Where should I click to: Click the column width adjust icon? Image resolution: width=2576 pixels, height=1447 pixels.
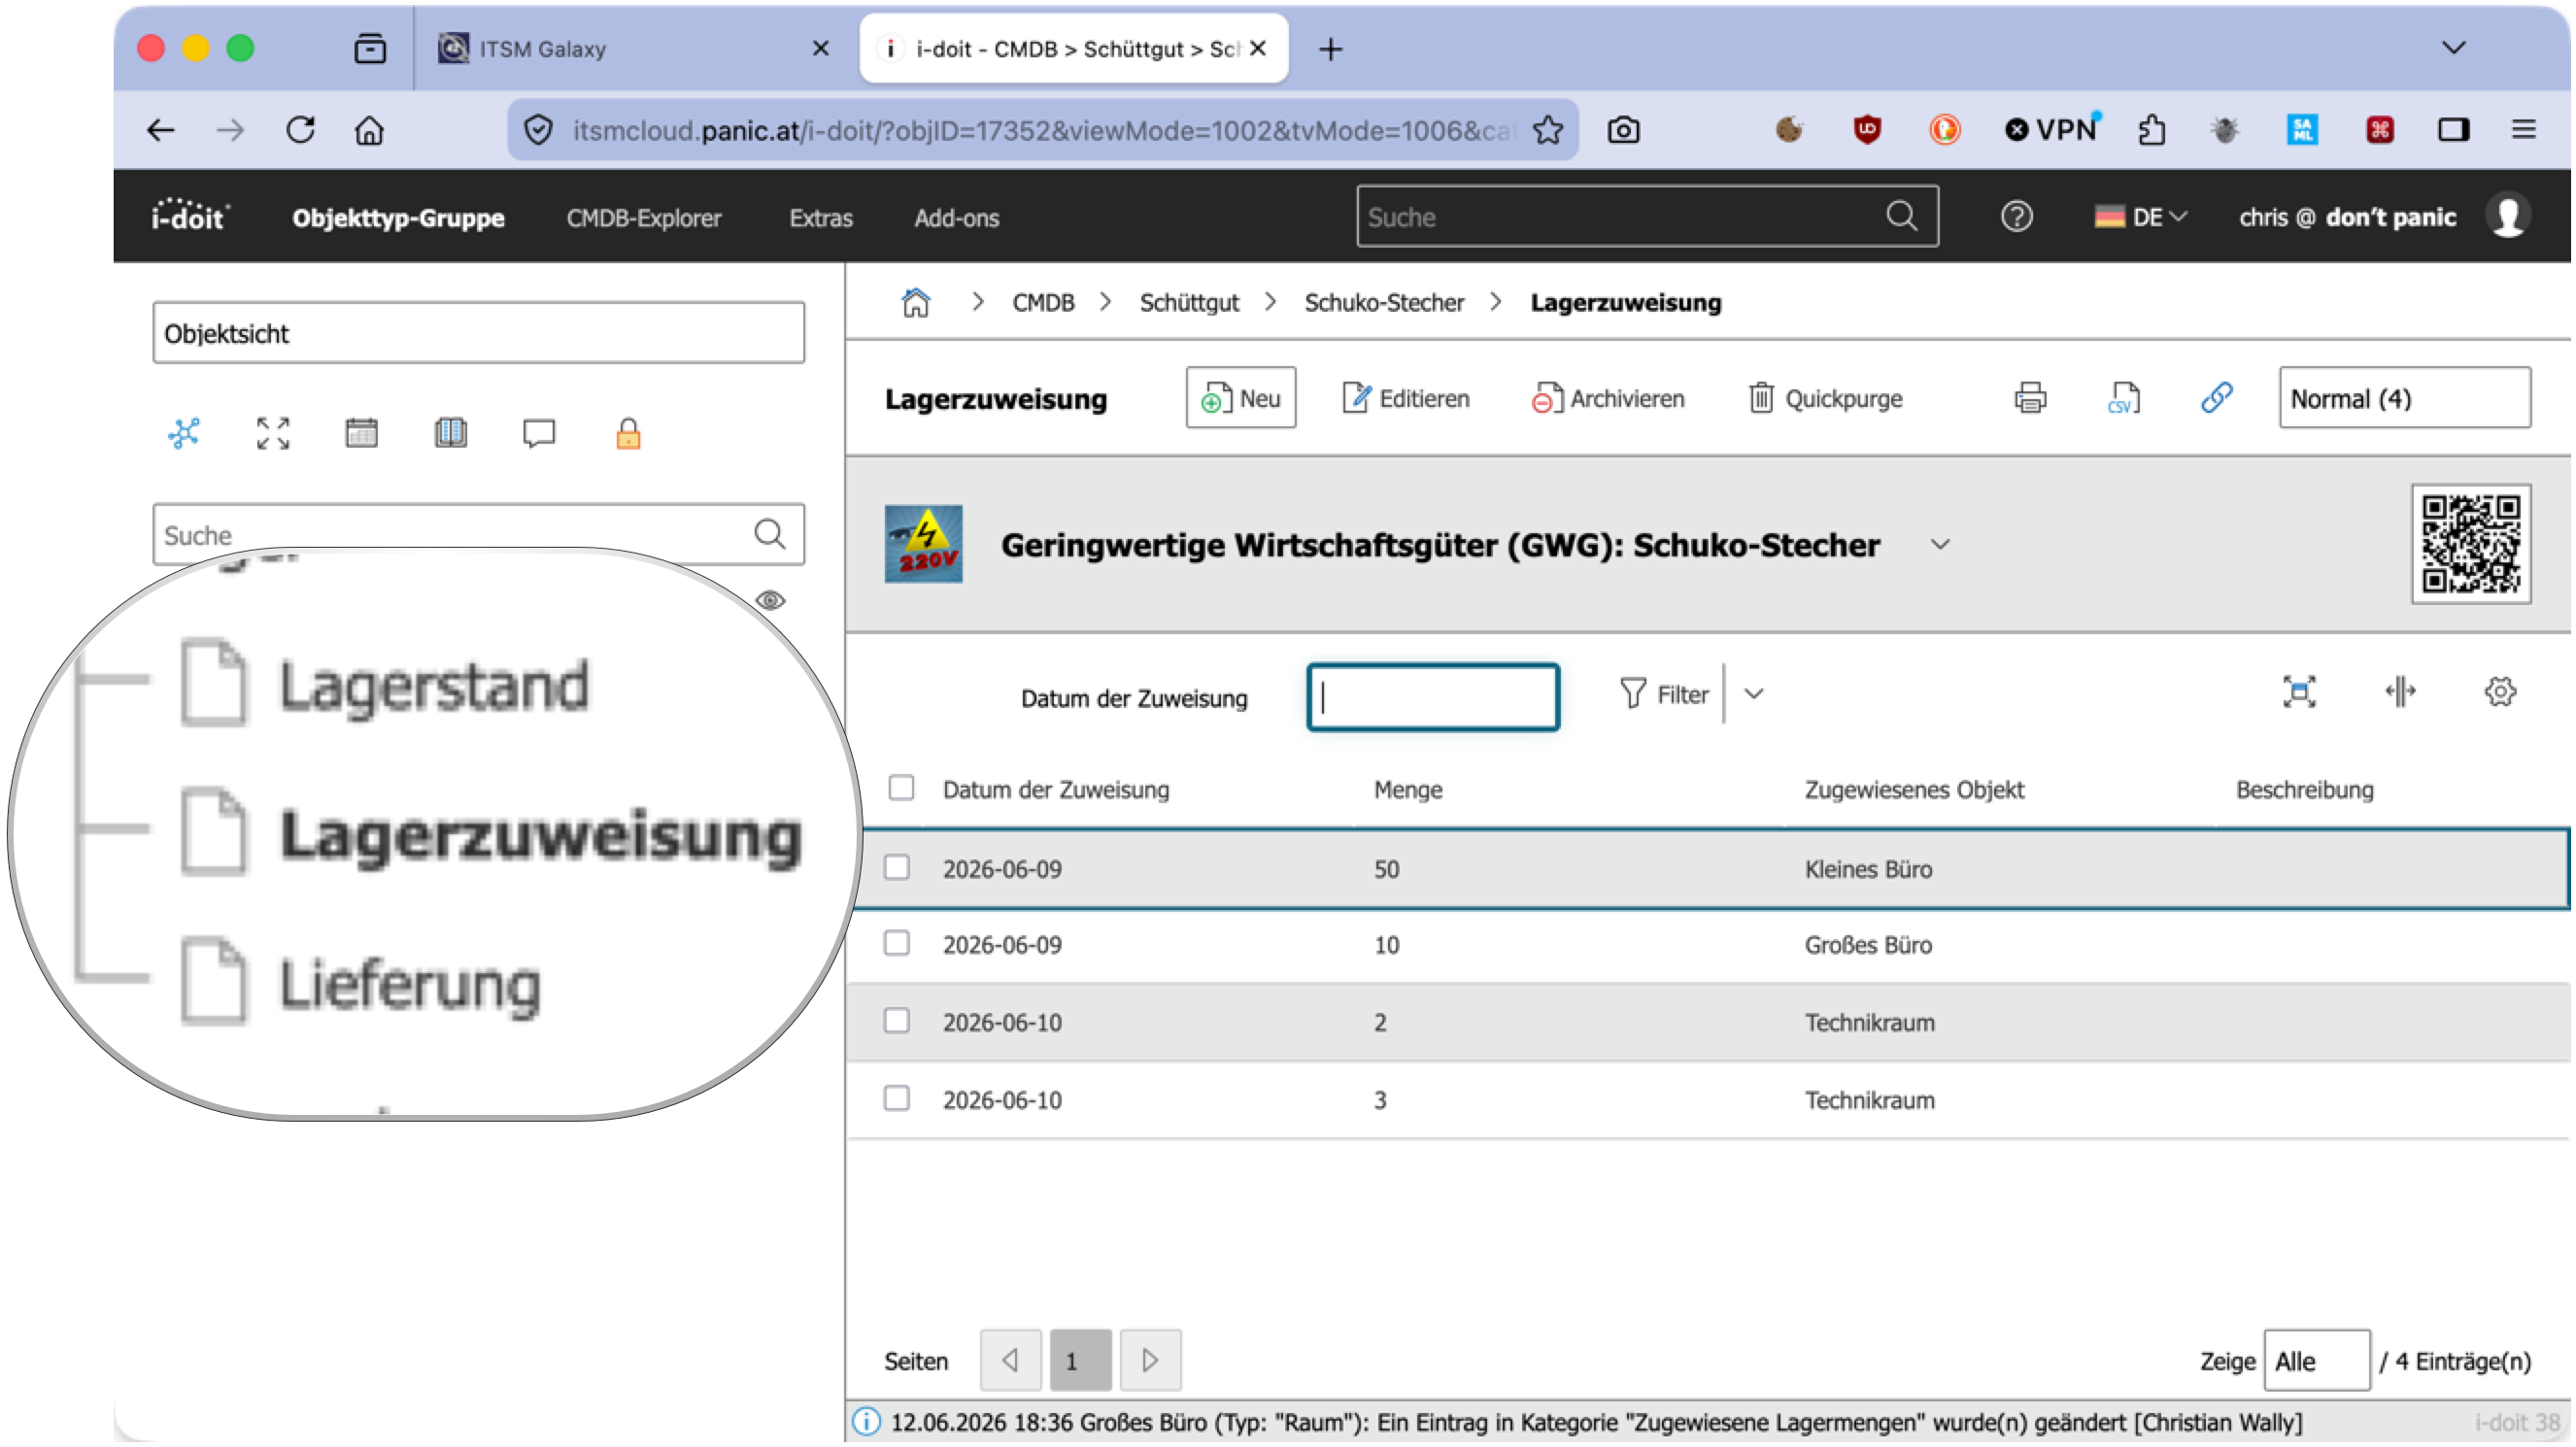2400,692
